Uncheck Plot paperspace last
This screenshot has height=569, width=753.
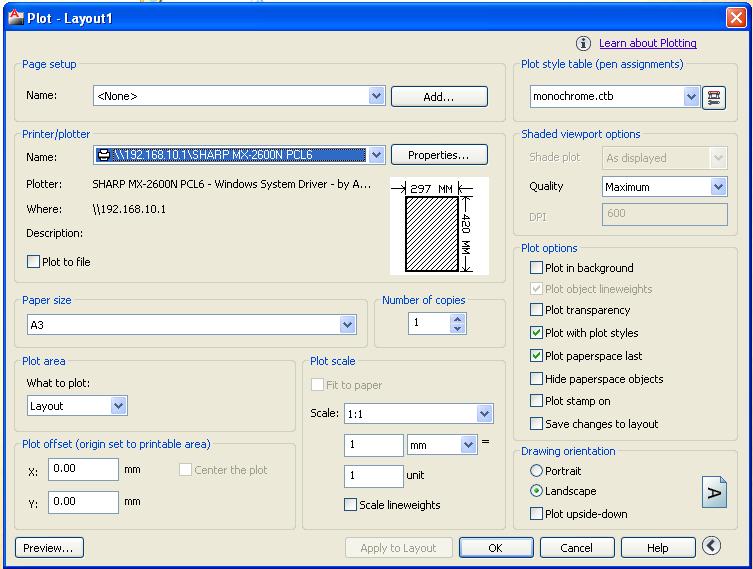coord(536,355)
